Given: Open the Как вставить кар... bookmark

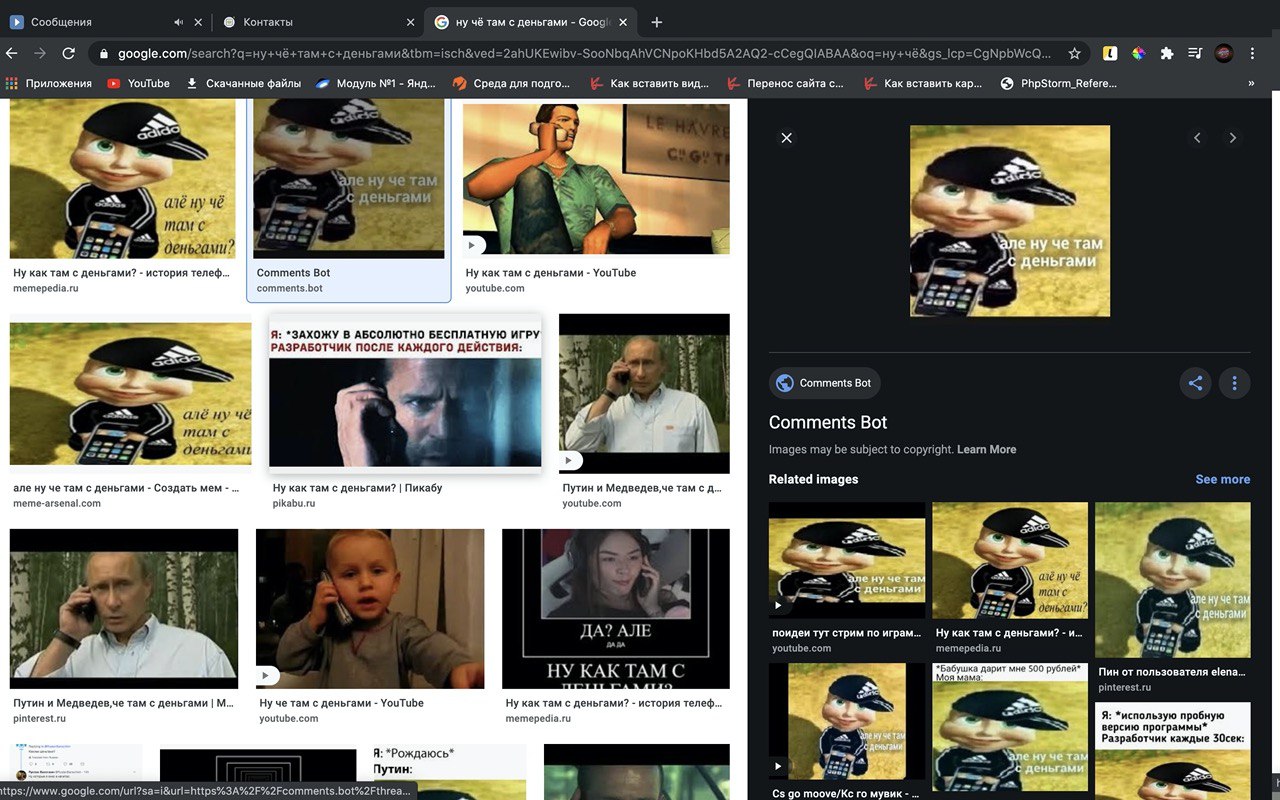Looking at the screenshot, I should pyautogui.click(x=922, y=83).
